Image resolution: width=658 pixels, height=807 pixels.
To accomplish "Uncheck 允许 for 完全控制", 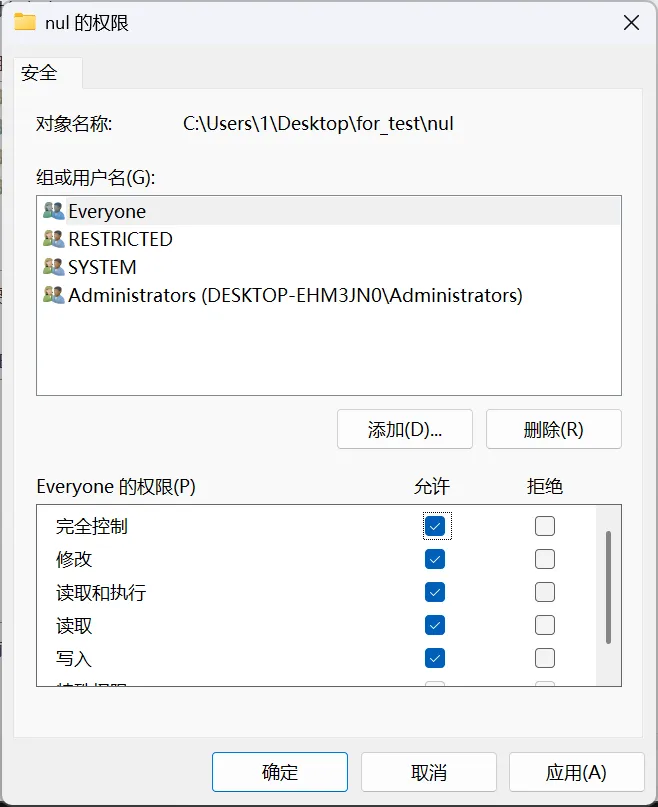I will click(435, 525).
